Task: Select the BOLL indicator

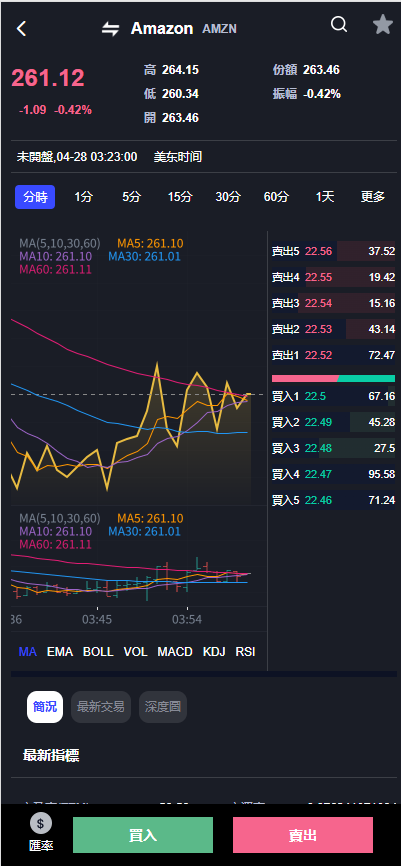Action: [x=98, y=652]
